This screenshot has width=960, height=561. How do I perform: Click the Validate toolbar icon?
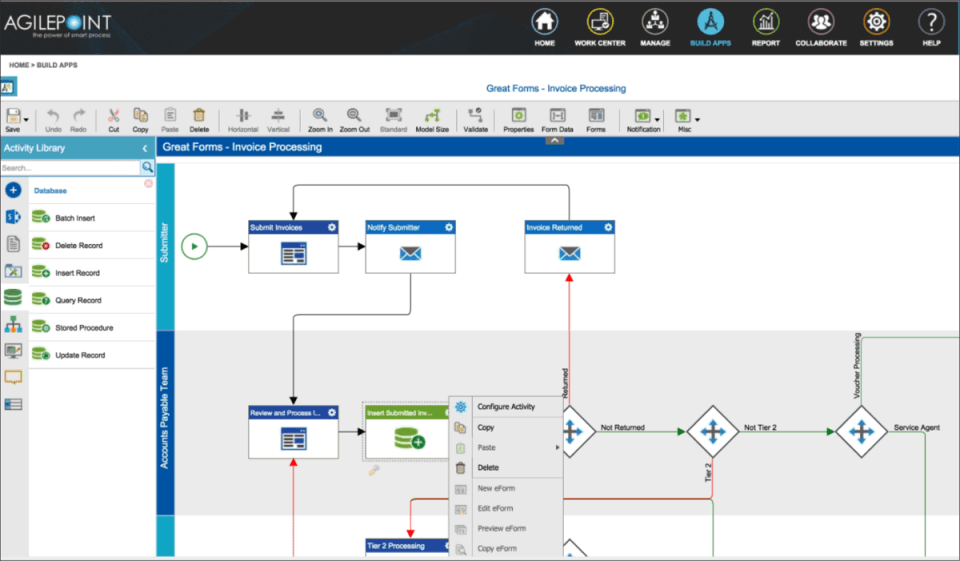coord(475,115)
